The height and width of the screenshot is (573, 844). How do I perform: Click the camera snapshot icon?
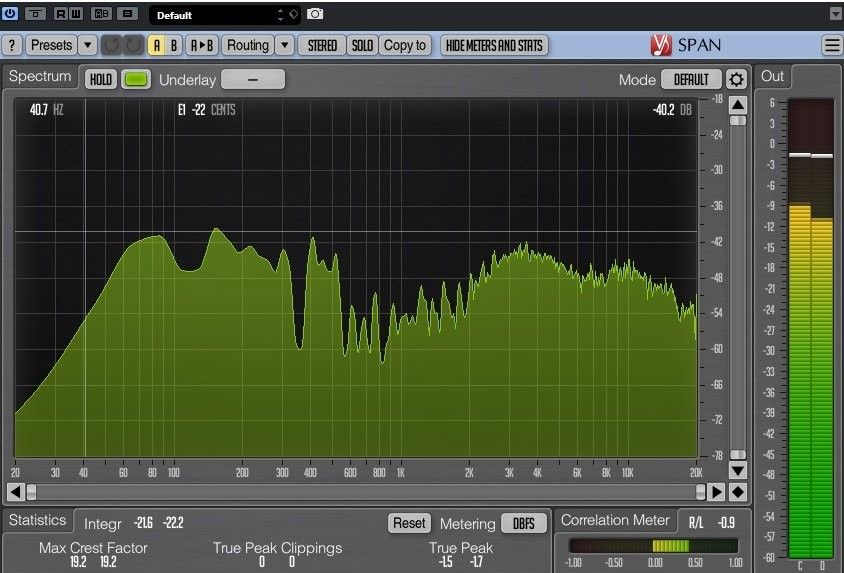(x=315, y=14)
